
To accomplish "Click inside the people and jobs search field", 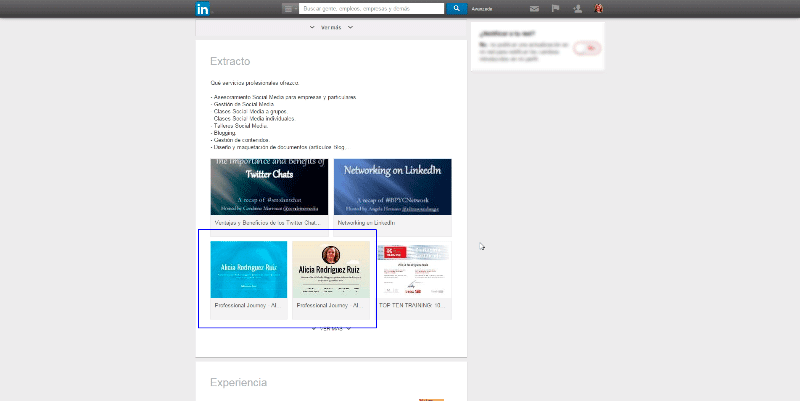I will tap(370, 8).
